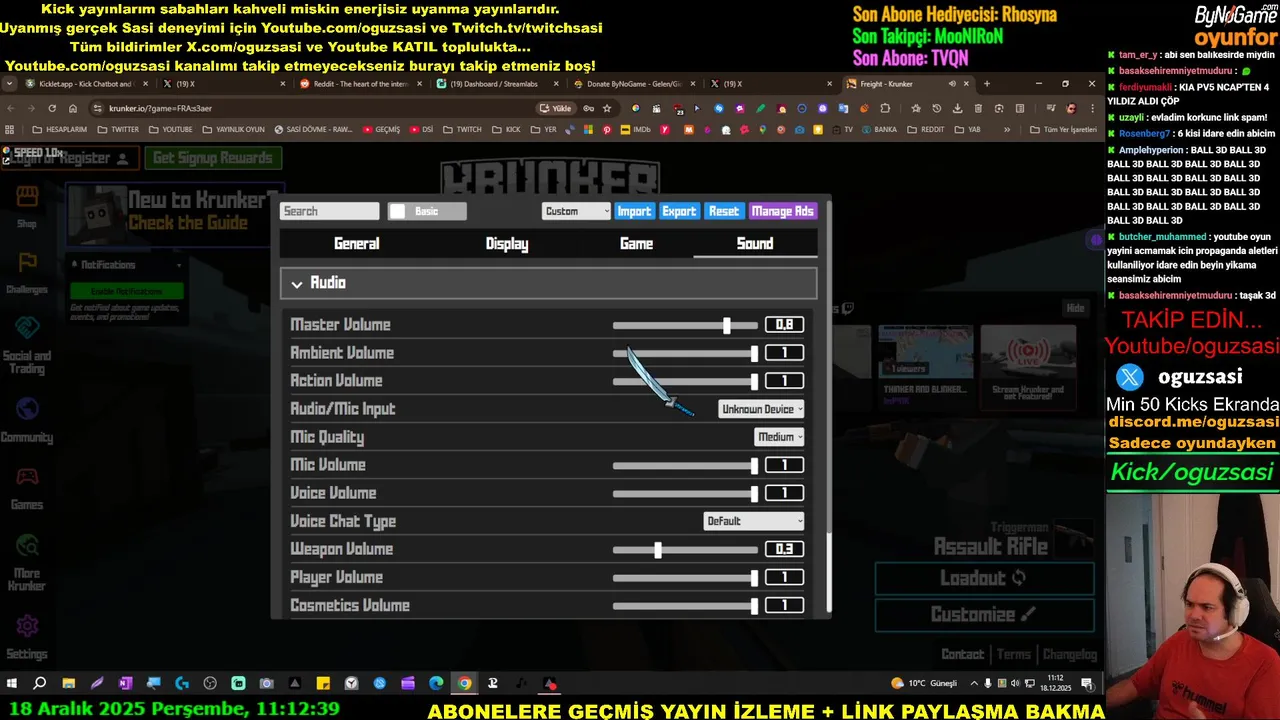Image resolution: width=1280 pixels, height=720 pixels.
Task: Open the YAYINLIK OYUN bookmarks folder
Action: click(233, 130)
